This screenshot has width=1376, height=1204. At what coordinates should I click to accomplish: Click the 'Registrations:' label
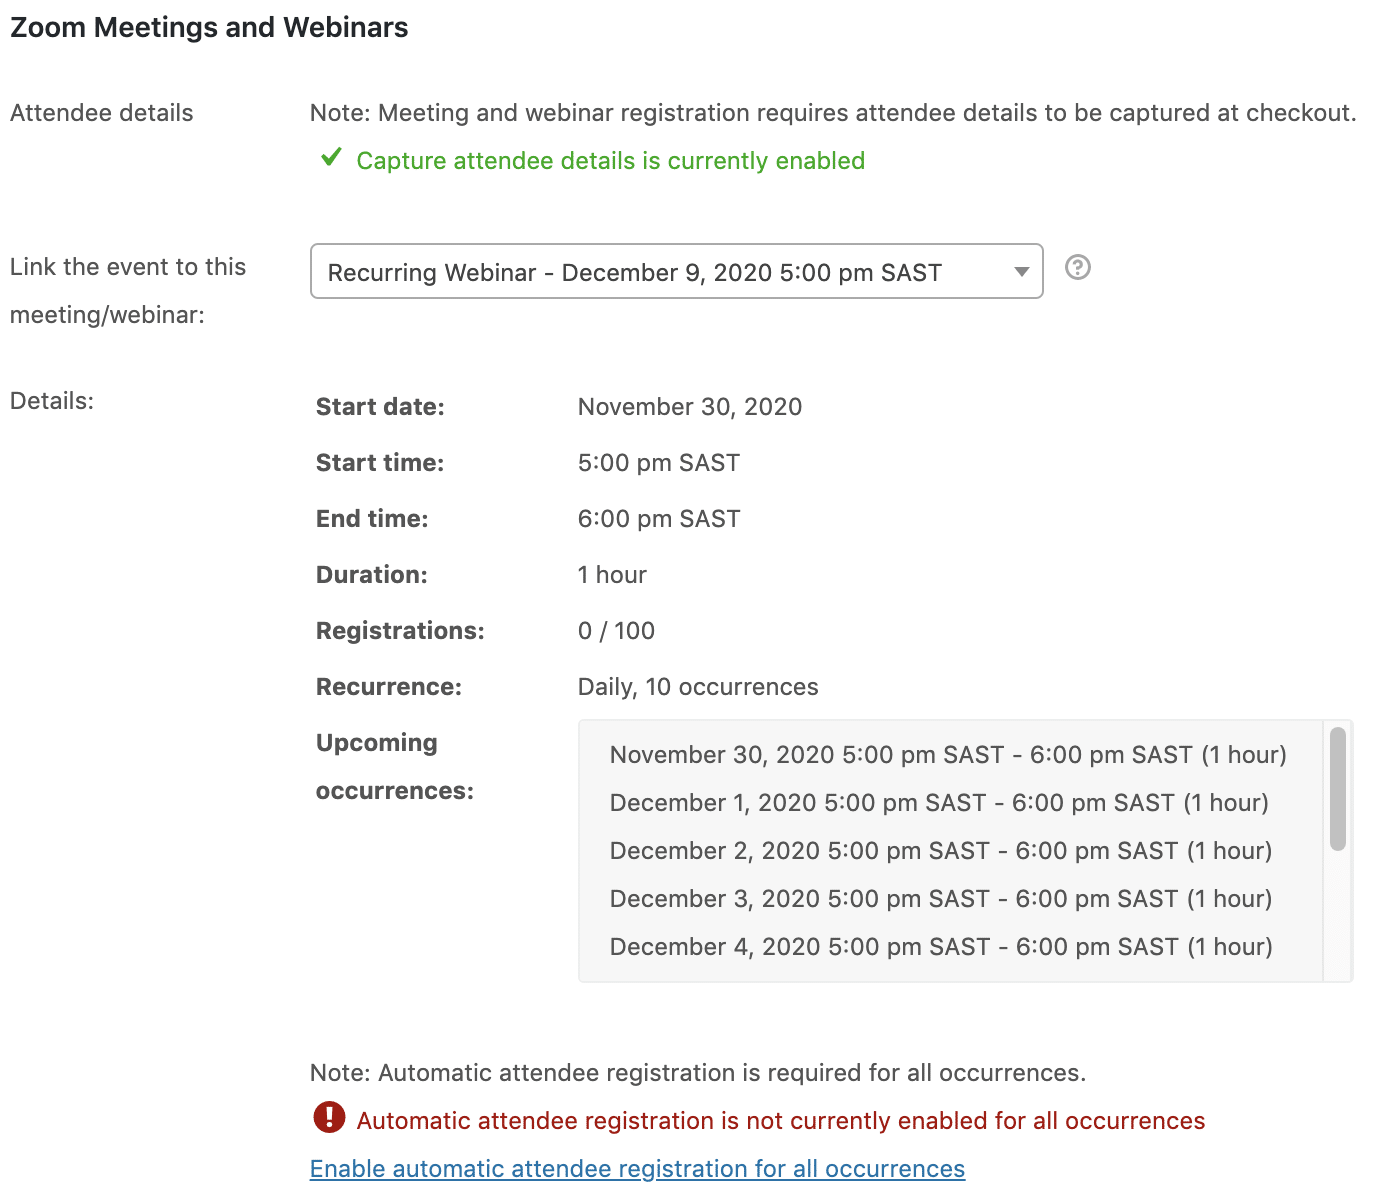(x=400, y=631)
